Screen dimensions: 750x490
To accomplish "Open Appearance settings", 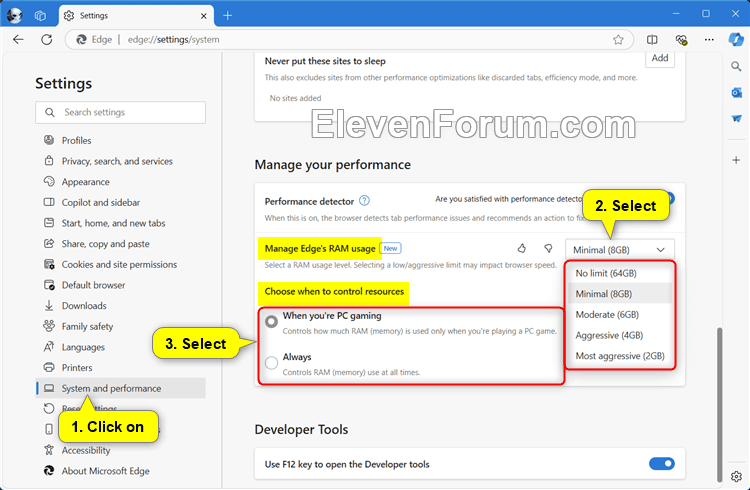I will point(121,182).
